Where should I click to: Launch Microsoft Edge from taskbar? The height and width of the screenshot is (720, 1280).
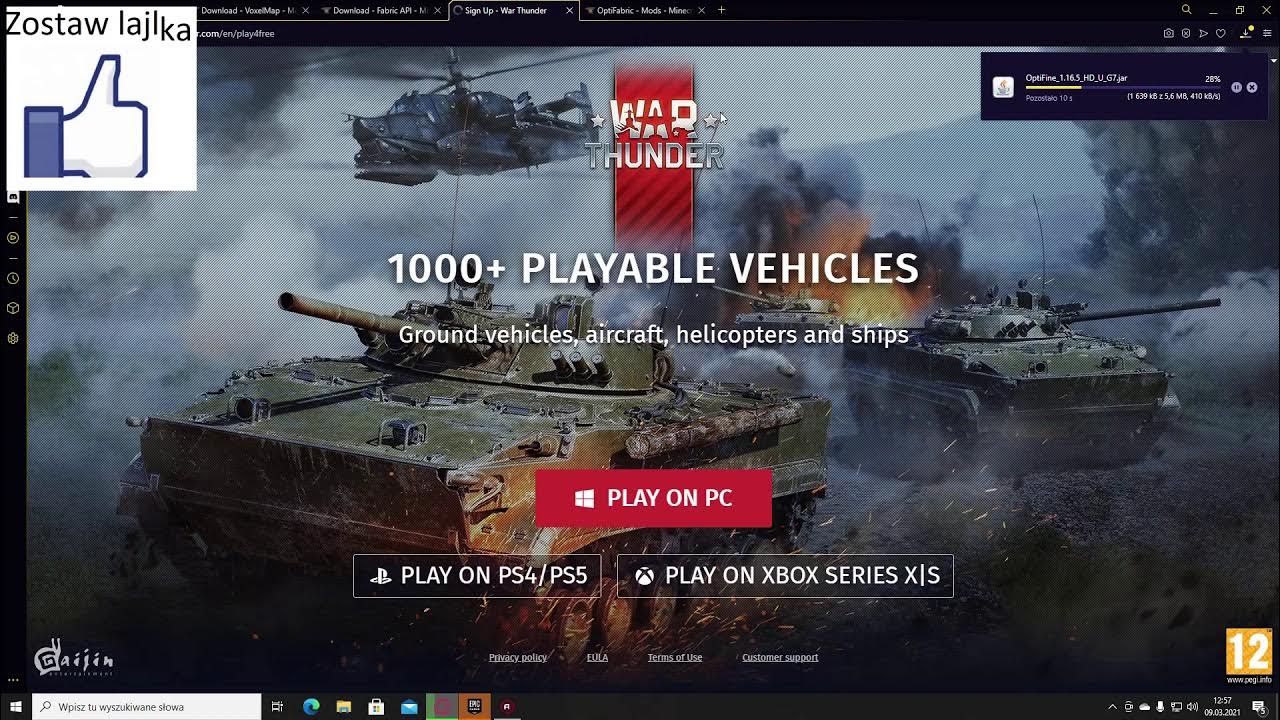pos(311,707)
